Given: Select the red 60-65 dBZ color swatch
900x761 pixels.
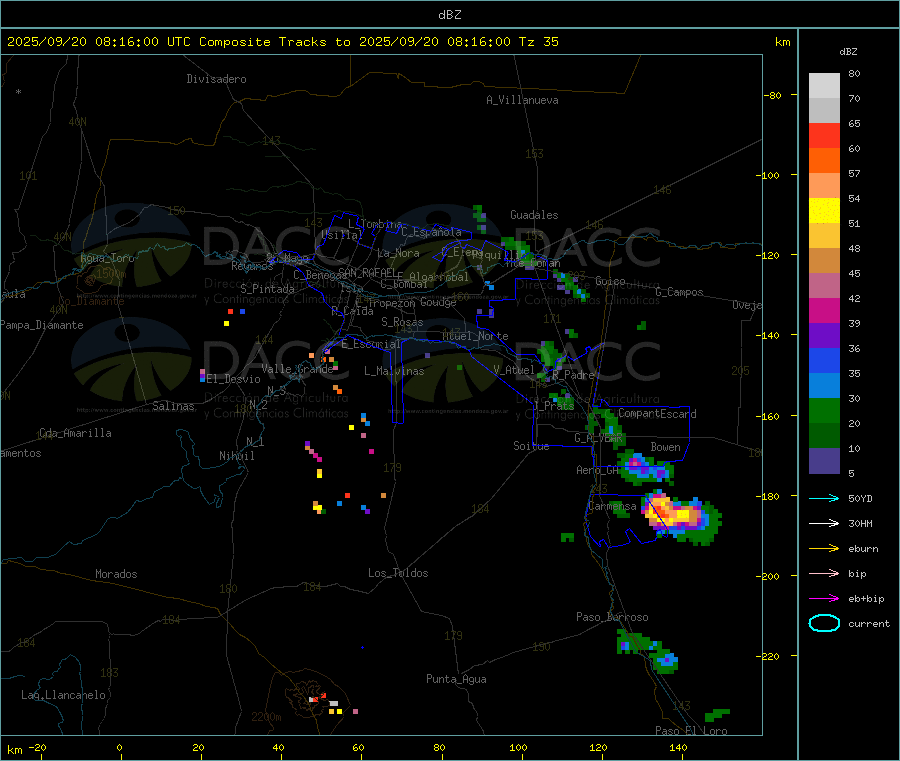Looking at the screenshot, I should 824,136.
